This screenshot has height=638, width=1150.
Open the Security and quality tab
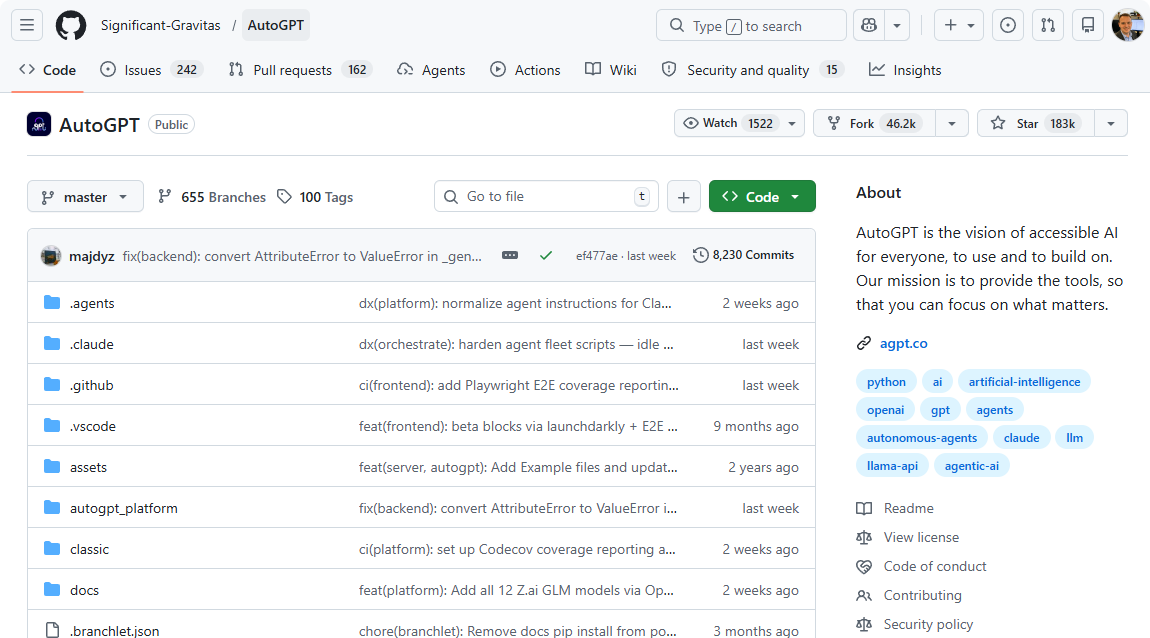[x=753, y=70]
